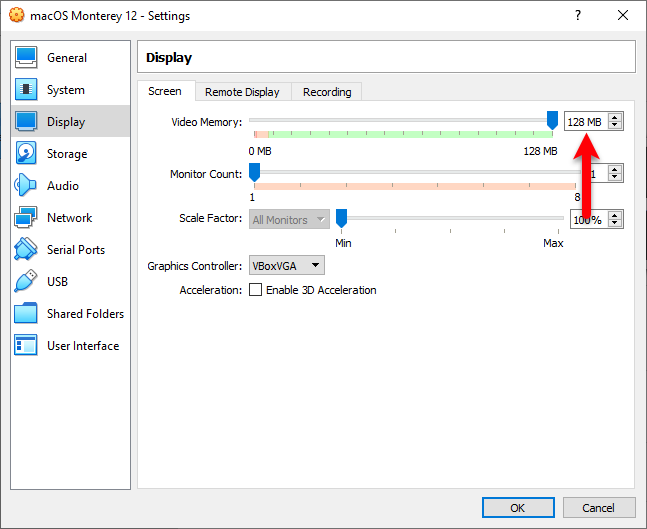The image size is (647, 529).
Task: Click the help question mark in title bar
Action: click(x=578, y=15)
